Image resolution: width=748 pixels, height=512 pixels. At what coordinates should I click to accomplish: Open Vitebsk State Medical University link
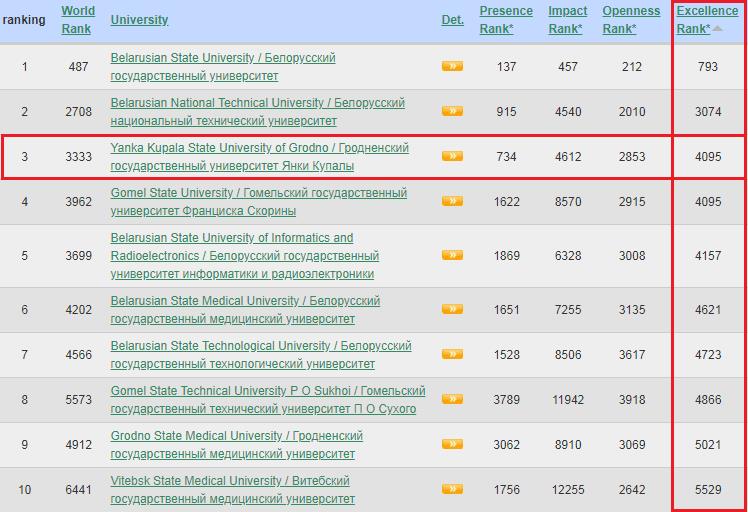[232, 490]
